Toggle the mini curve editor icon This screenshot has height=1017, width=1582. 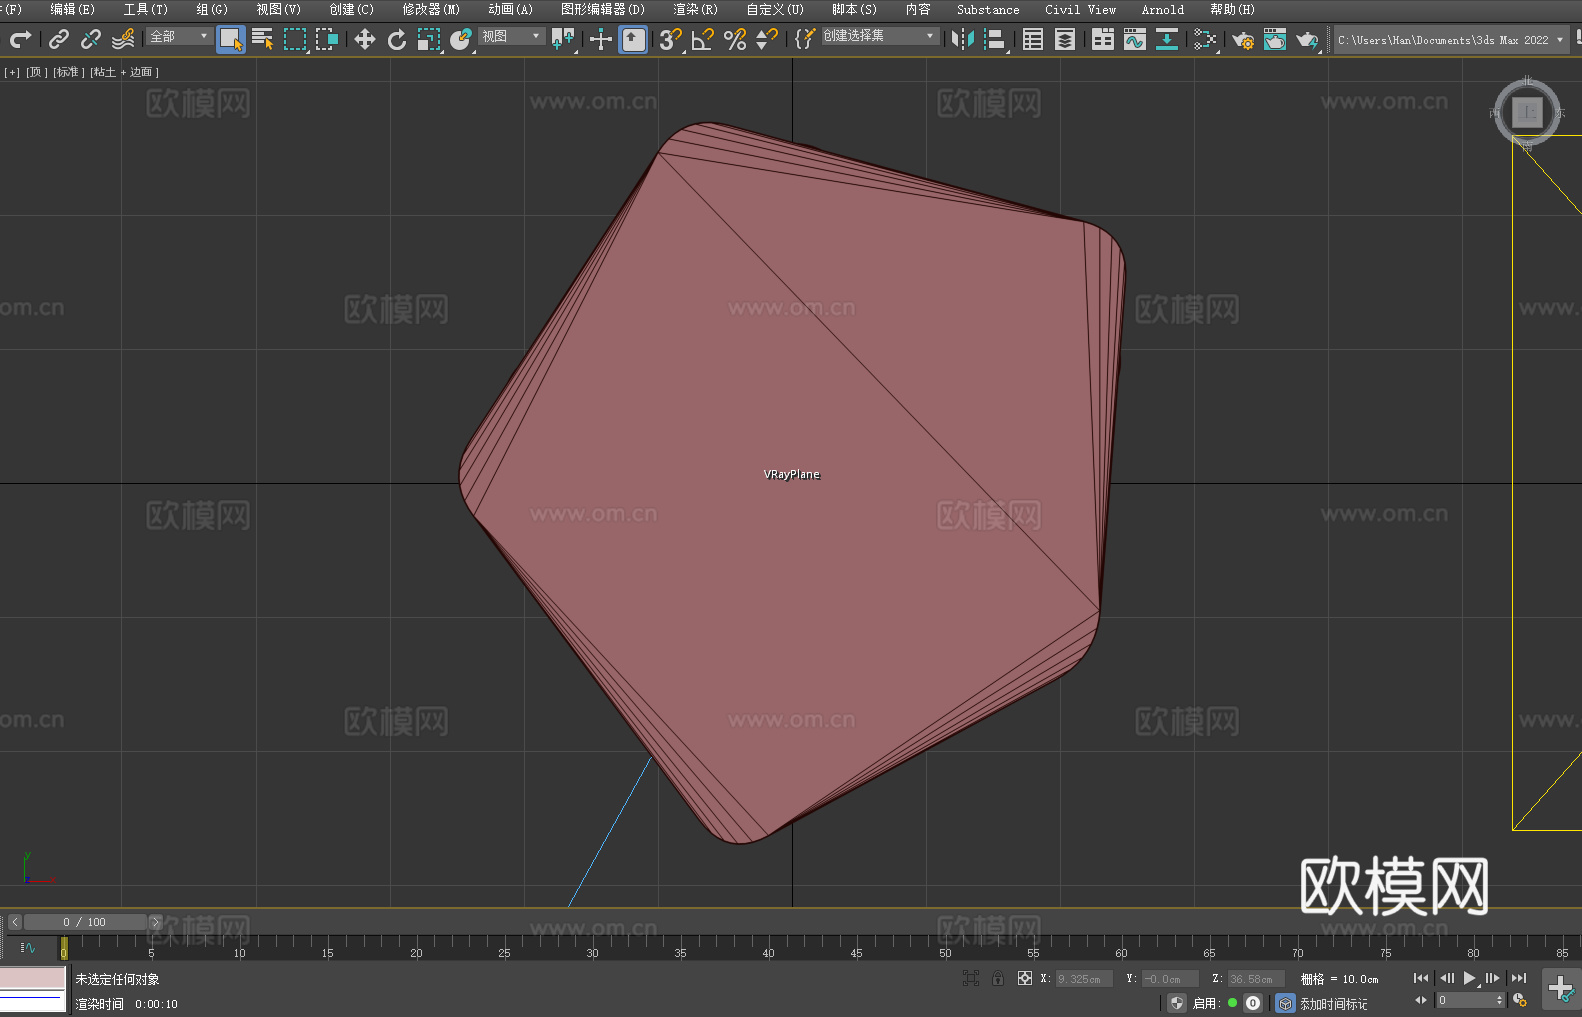28,947
